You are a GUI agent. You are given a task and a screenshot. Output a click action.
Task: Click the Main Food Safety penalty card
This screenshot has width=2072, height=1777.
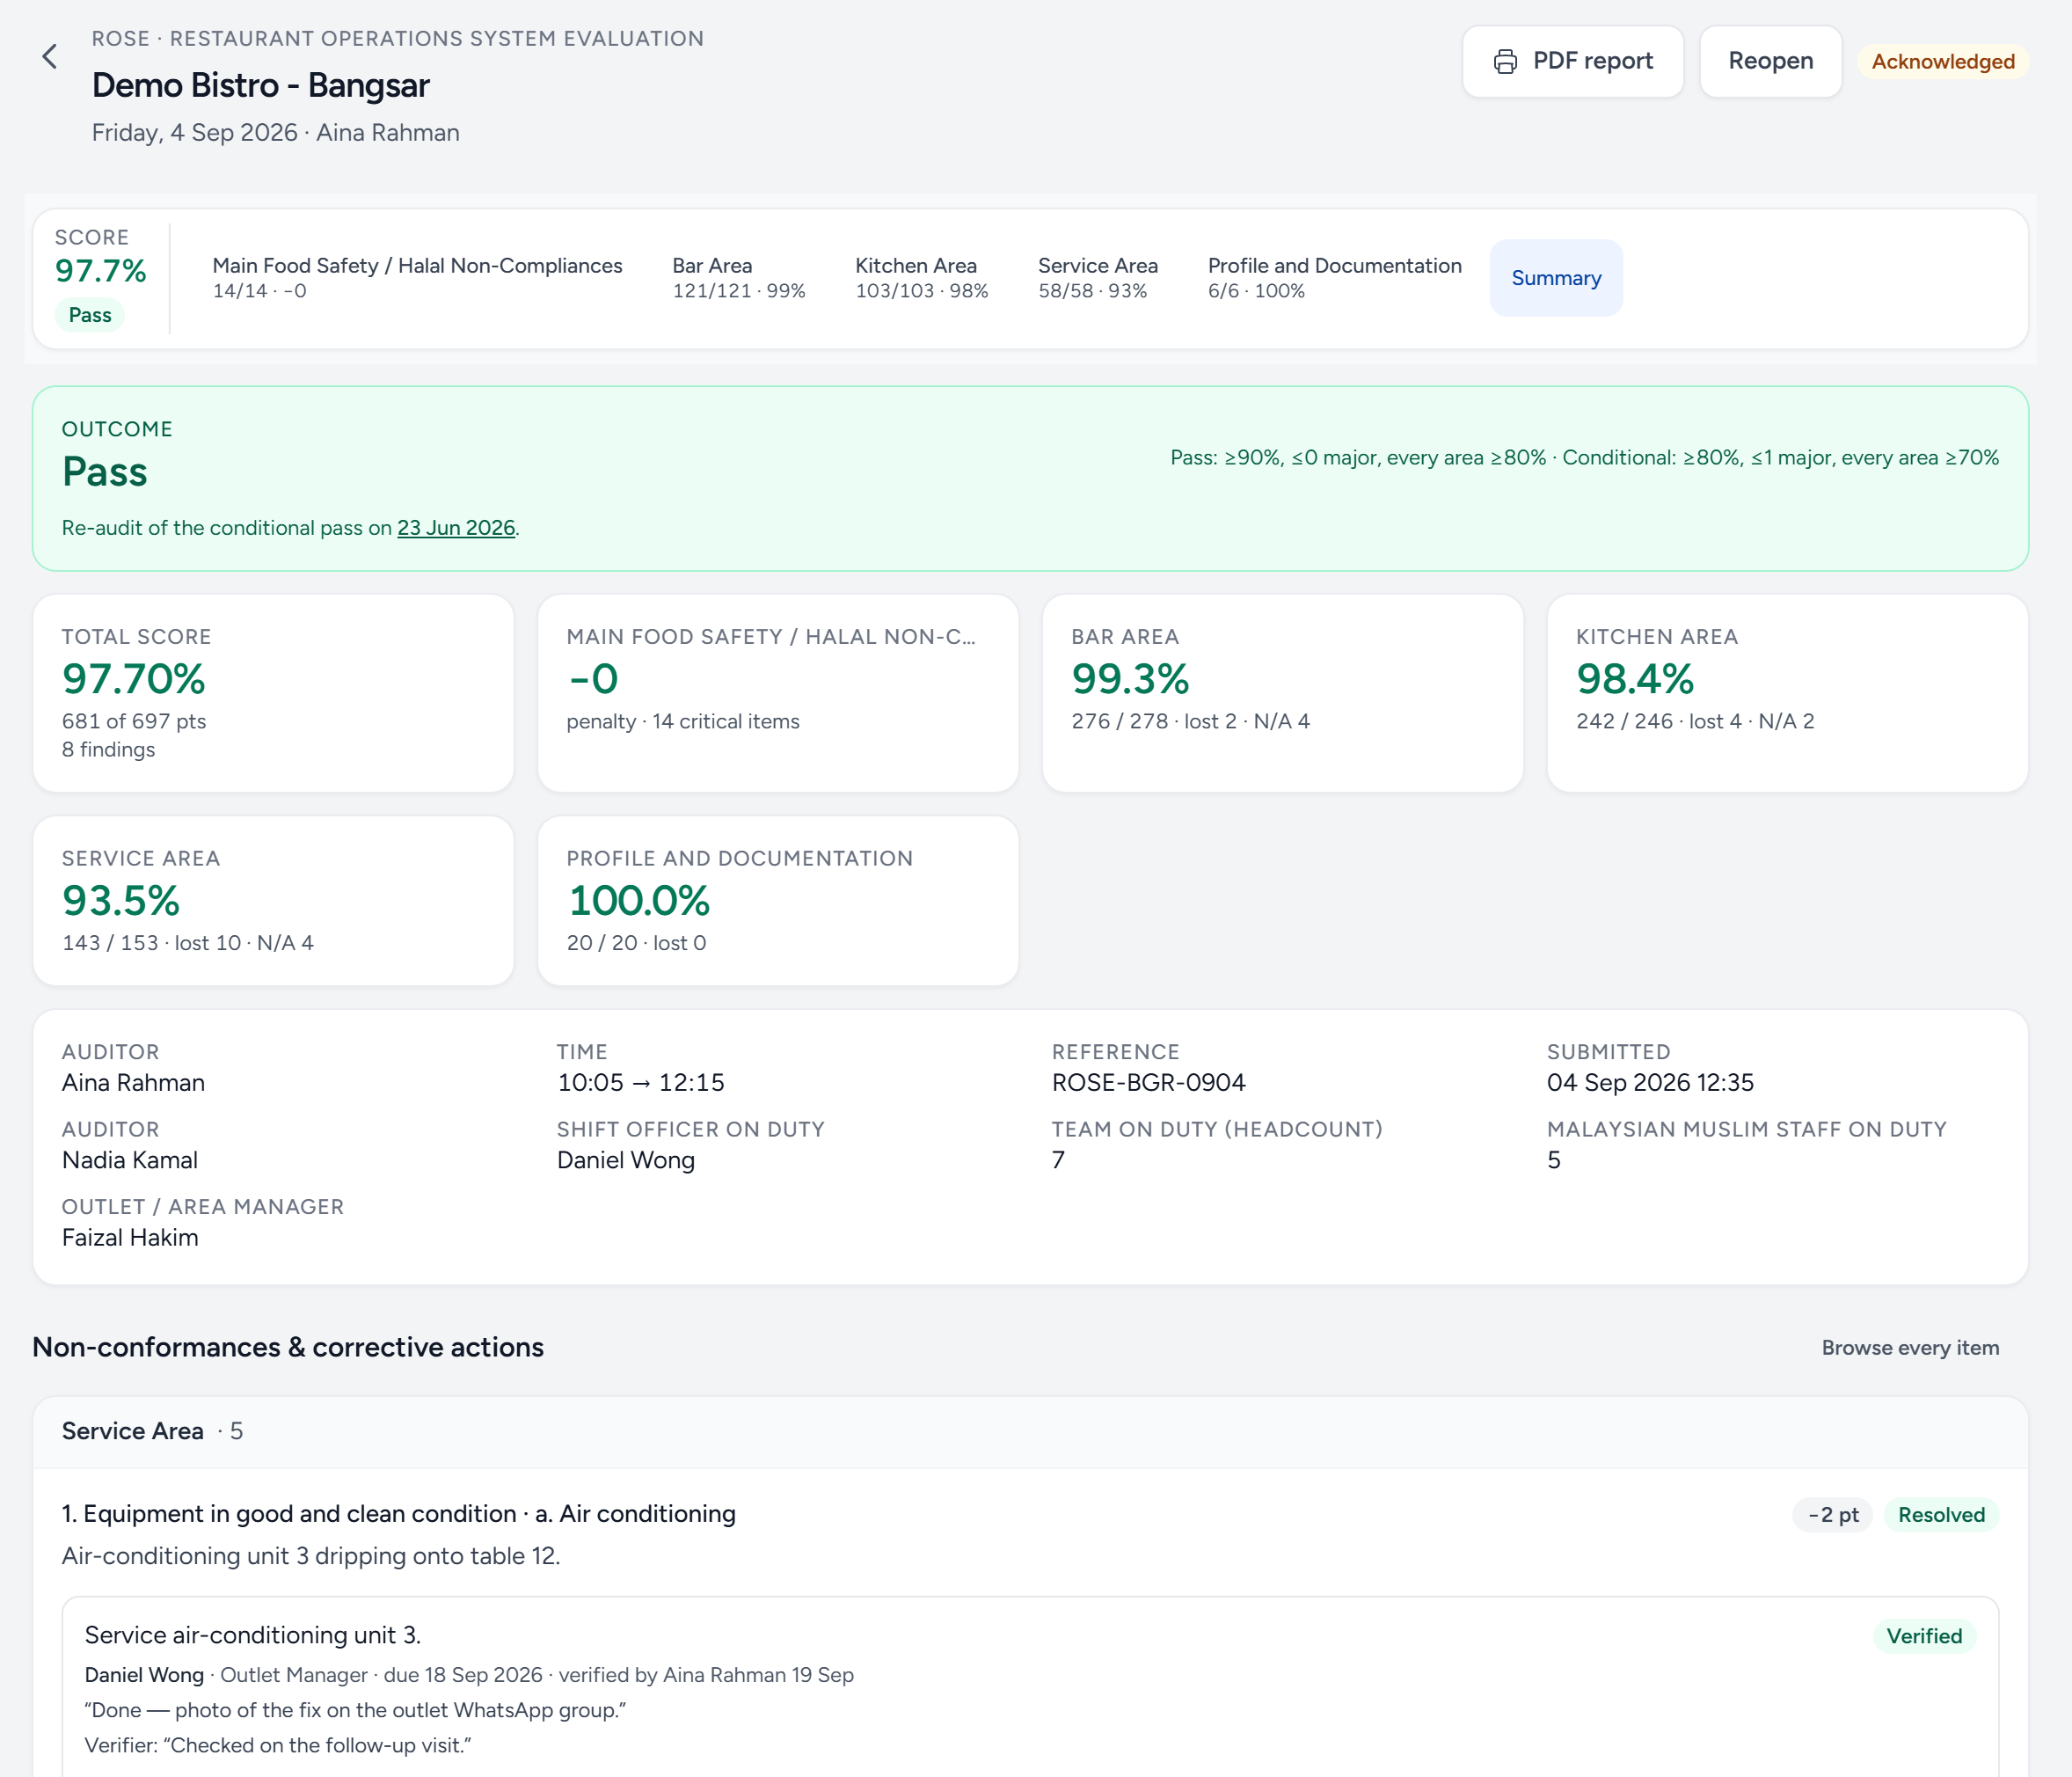(x=778, y=693)
